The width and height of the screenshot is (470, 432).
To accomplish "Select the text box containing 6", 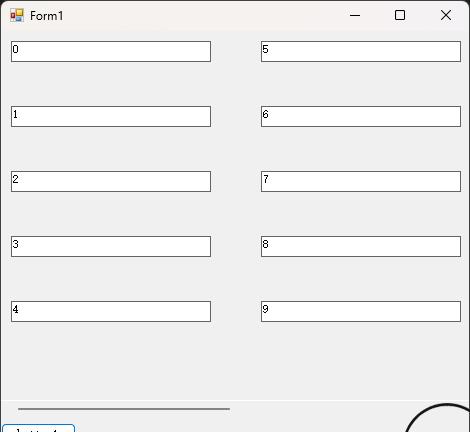I will pos(361,117).
